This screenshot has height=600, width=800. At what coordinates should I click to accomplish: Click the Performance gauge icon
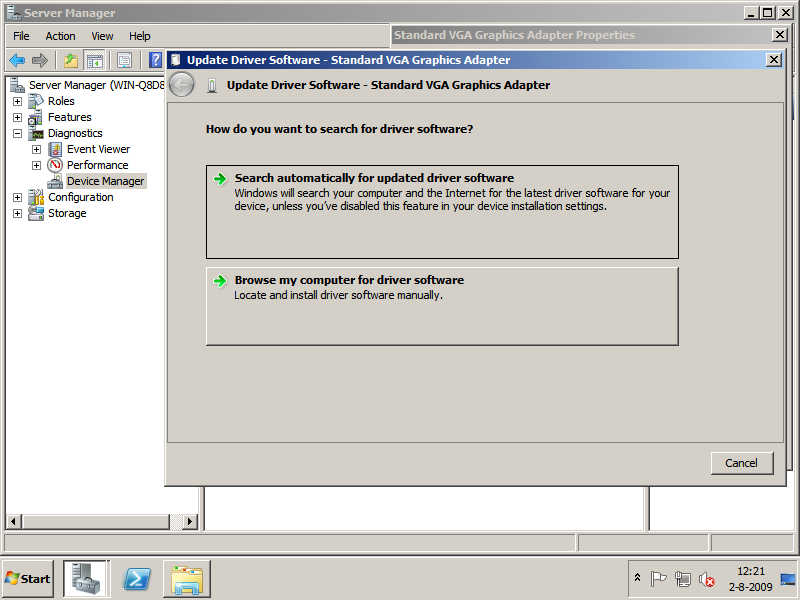click(55, 165)
